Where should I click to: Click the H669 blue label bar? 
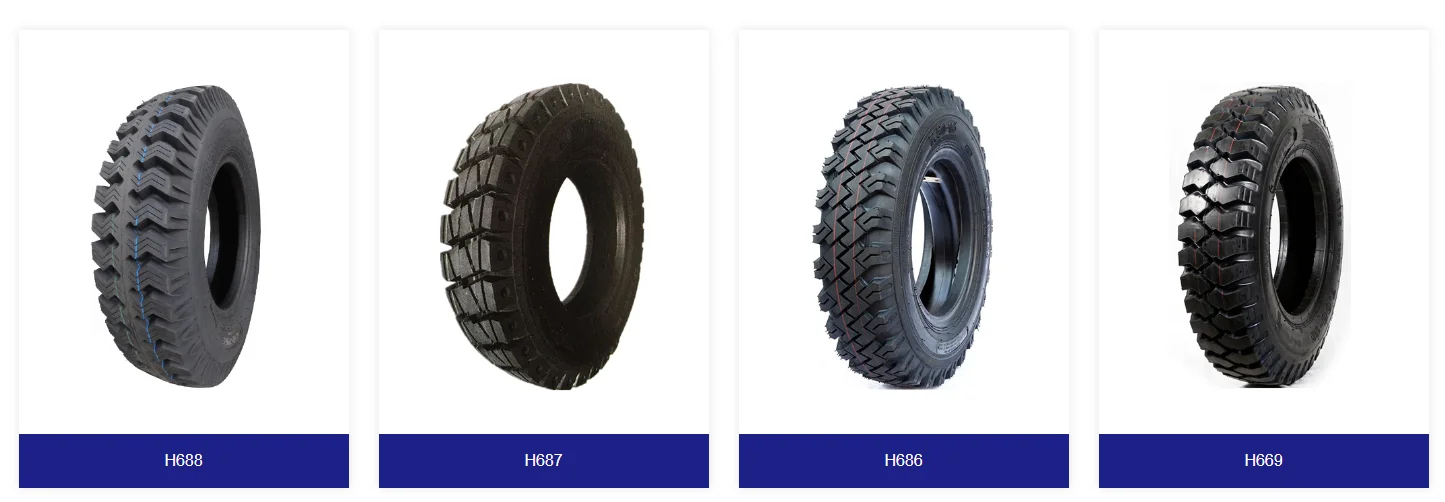tap(1264, 461)
